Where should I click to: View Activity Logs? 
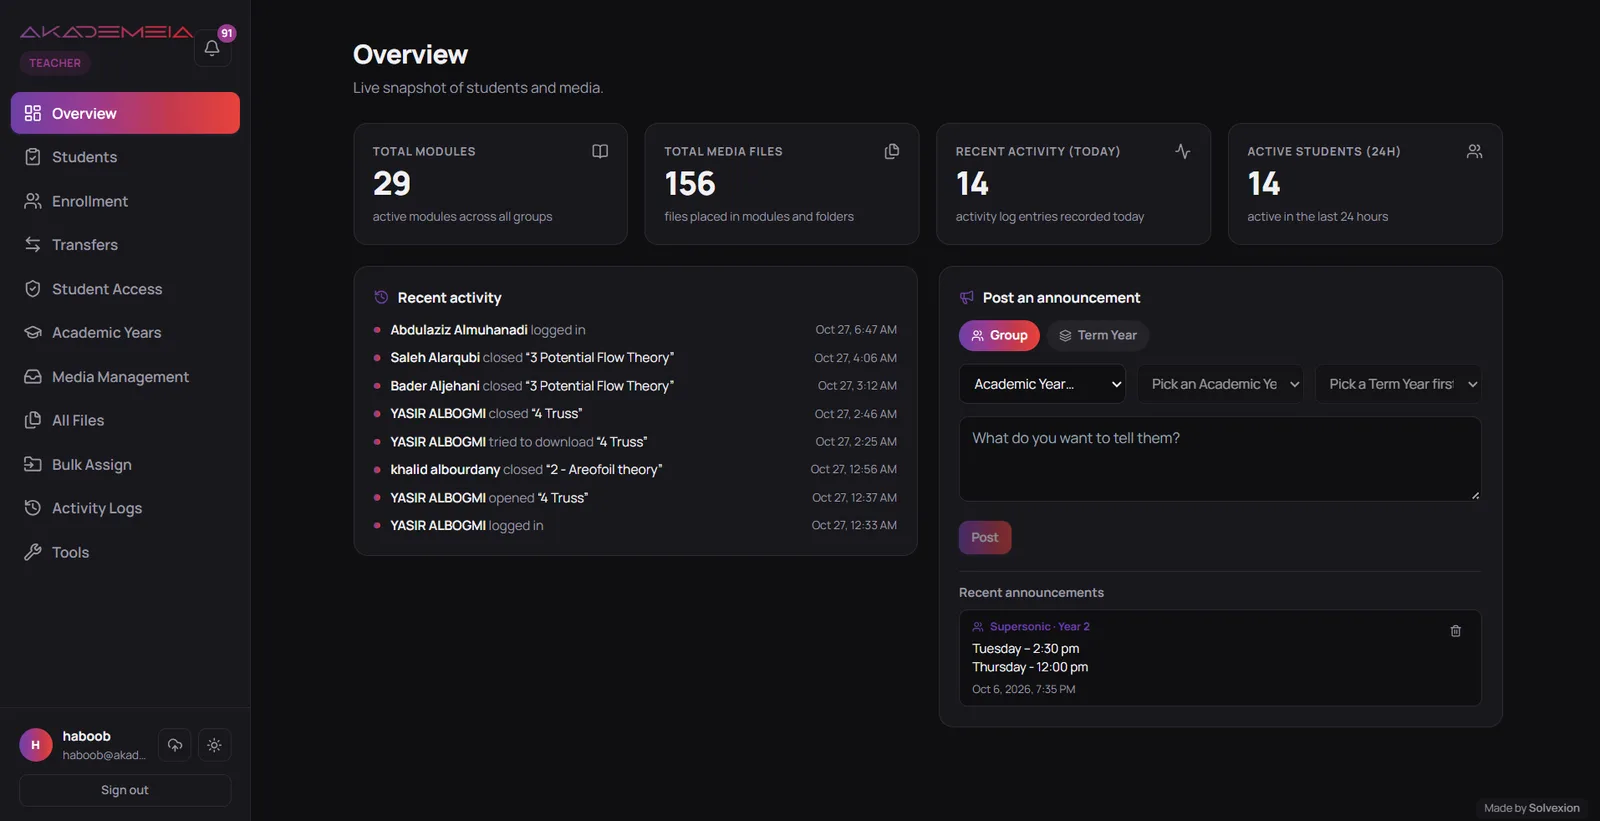(x=125, y=508)
